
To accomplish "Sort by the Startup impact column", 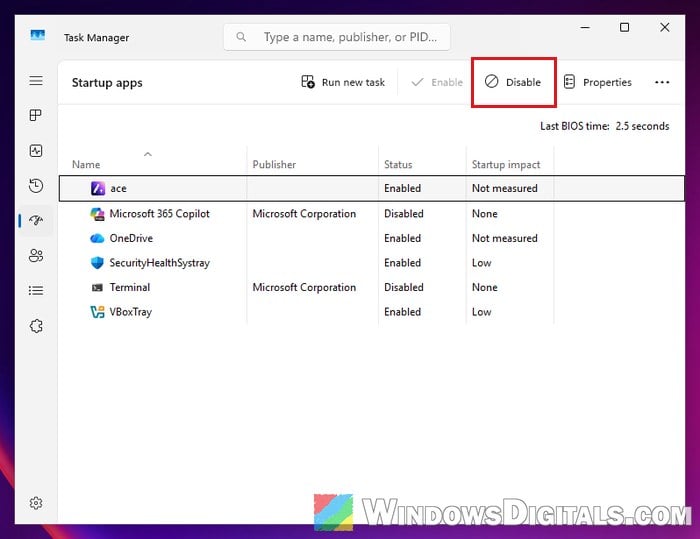I will click(506, 165).
